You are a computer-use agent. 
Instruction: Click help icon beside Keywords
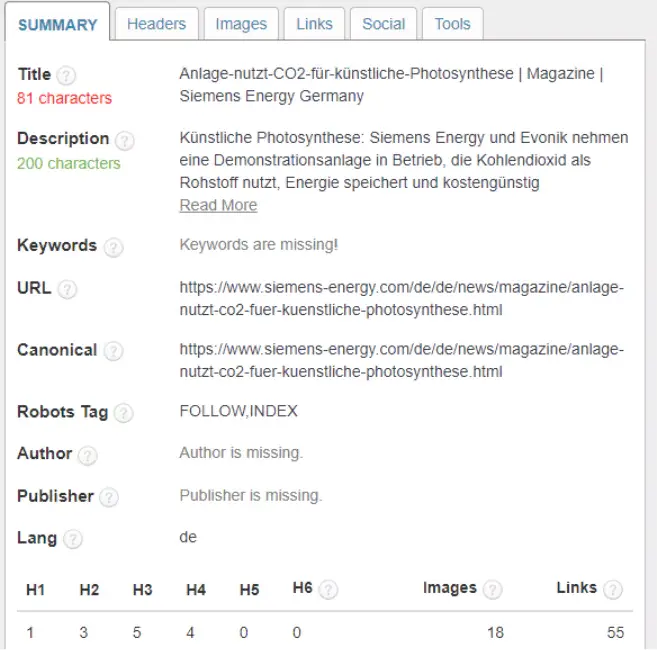pos(113,247)
